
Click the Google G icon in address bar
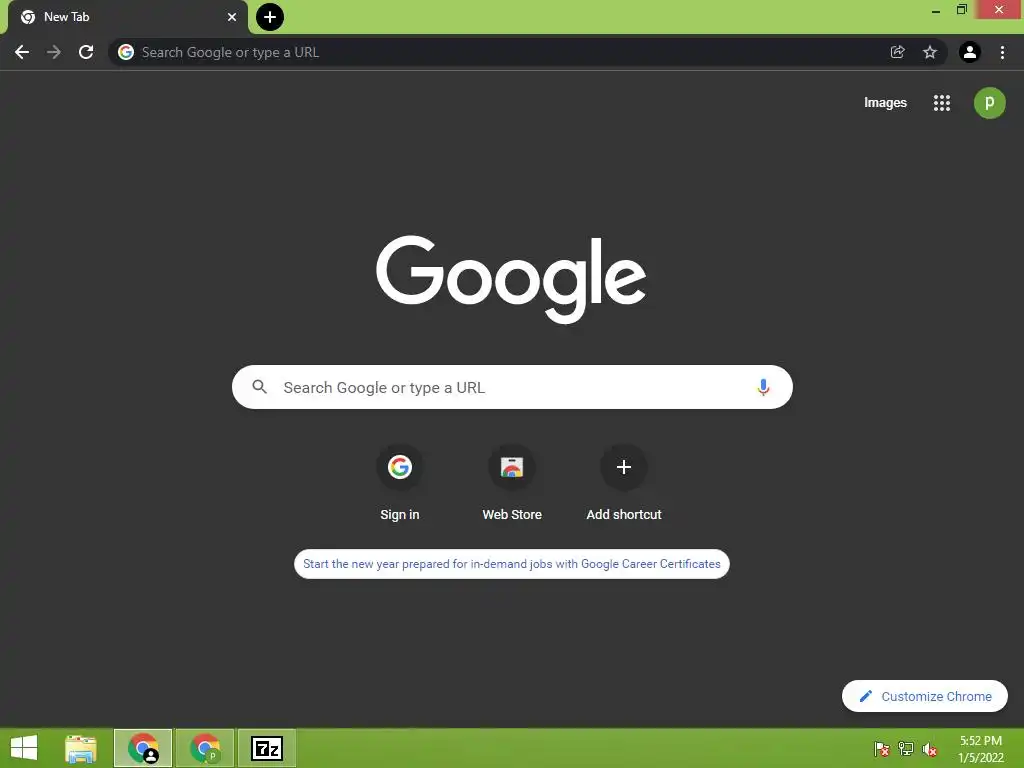tap(126, 52)
